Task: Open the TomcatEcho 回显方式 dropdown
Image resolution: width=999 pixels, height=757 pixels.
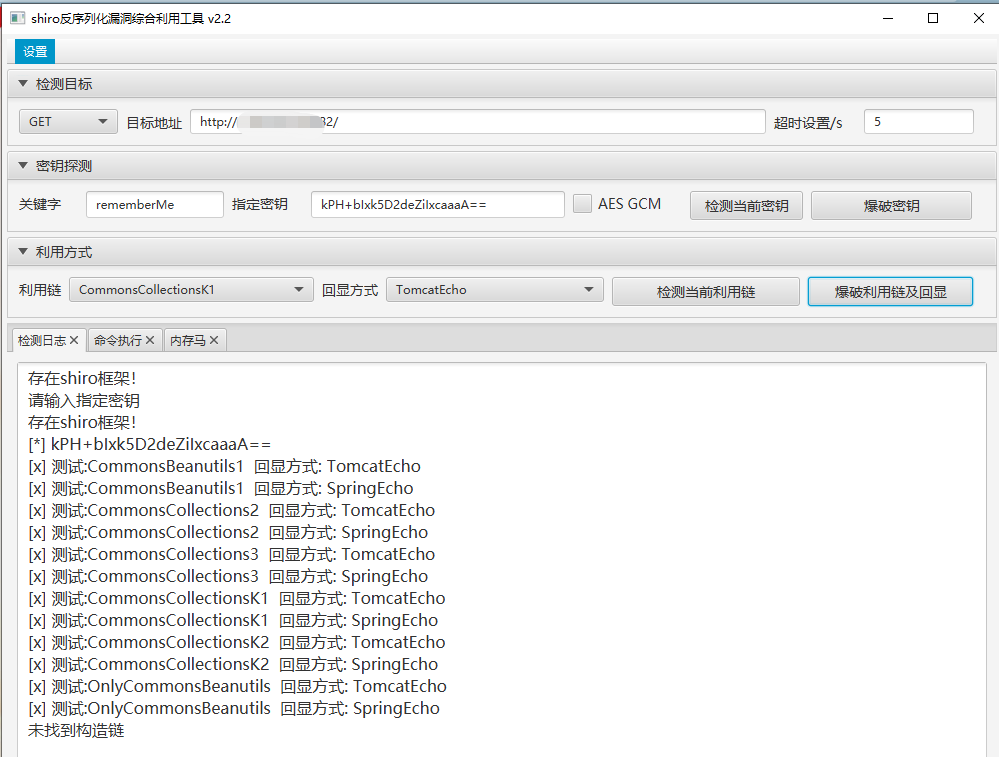Action: click(494, 290)
